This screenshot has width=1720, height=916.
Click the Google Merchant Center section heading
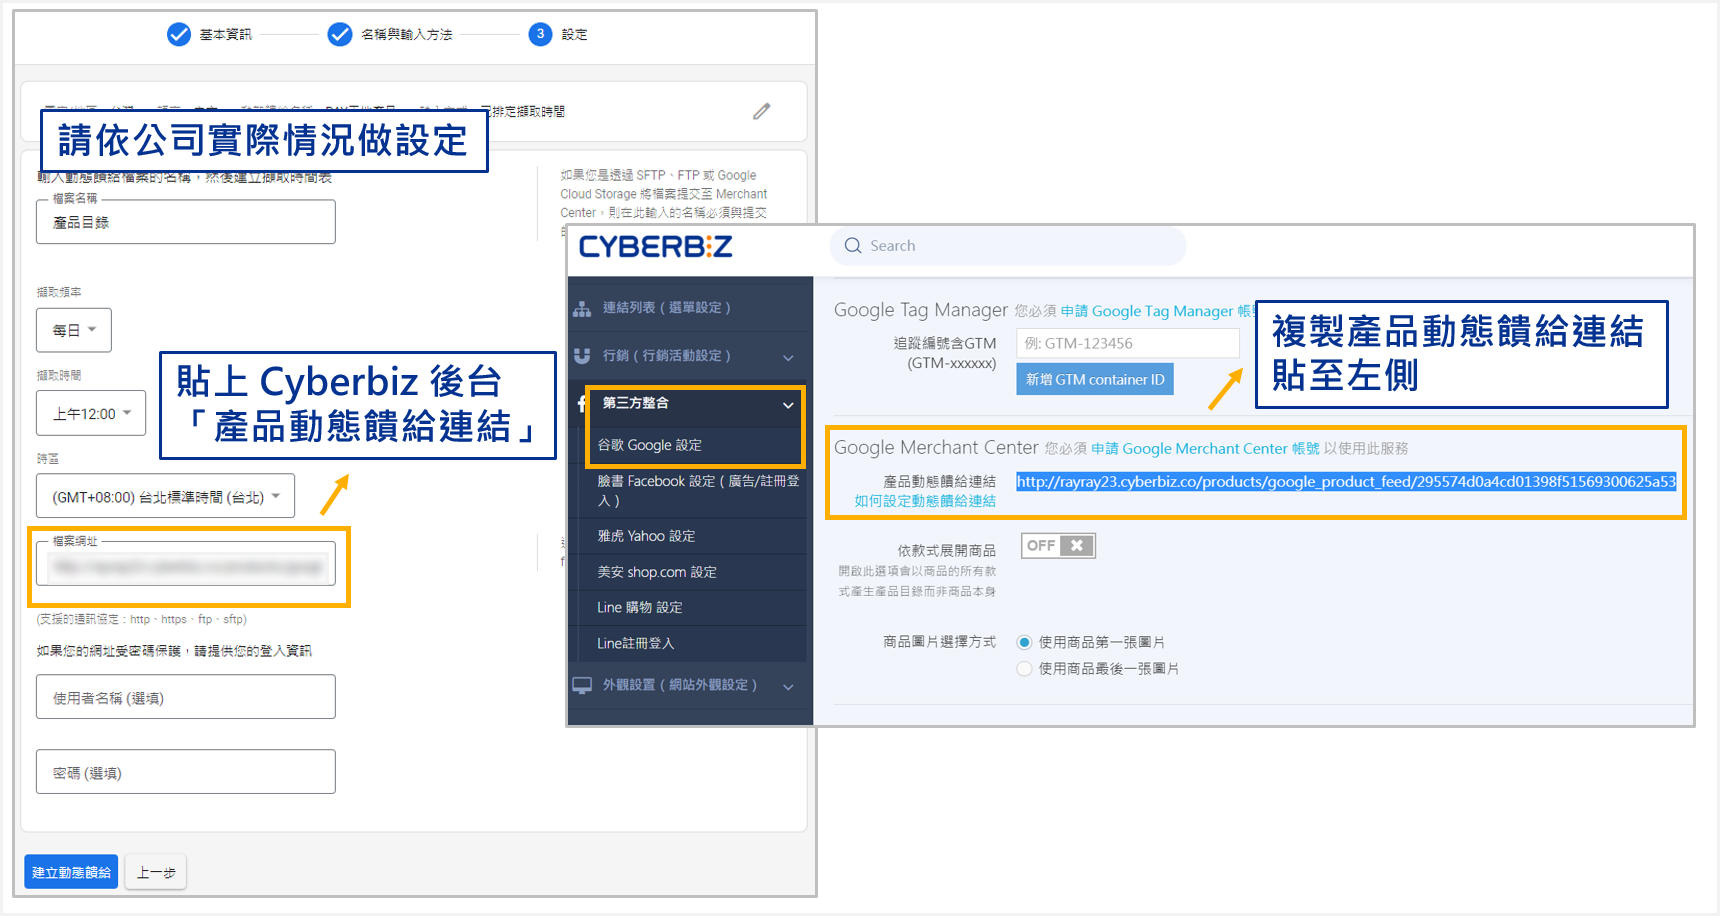point(936,447)
